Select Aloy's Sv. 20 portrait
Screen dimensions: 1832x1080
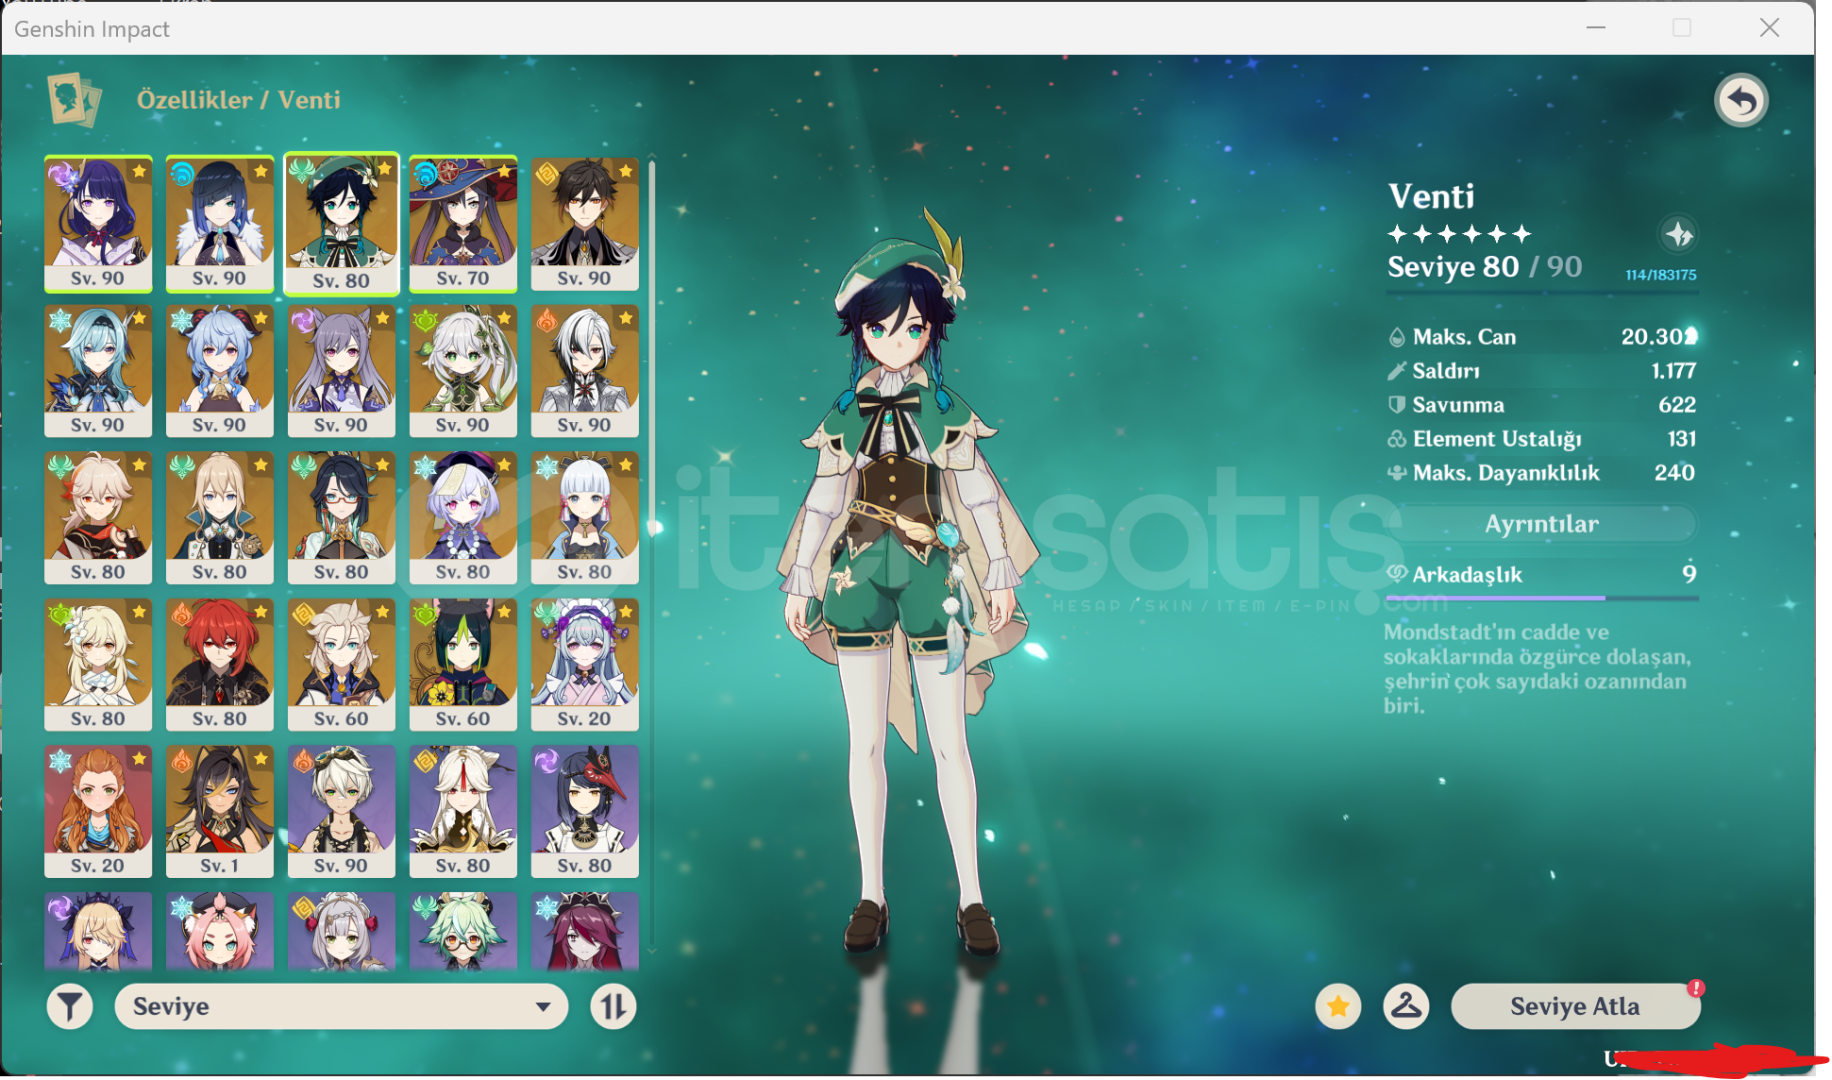pos(98,812)
